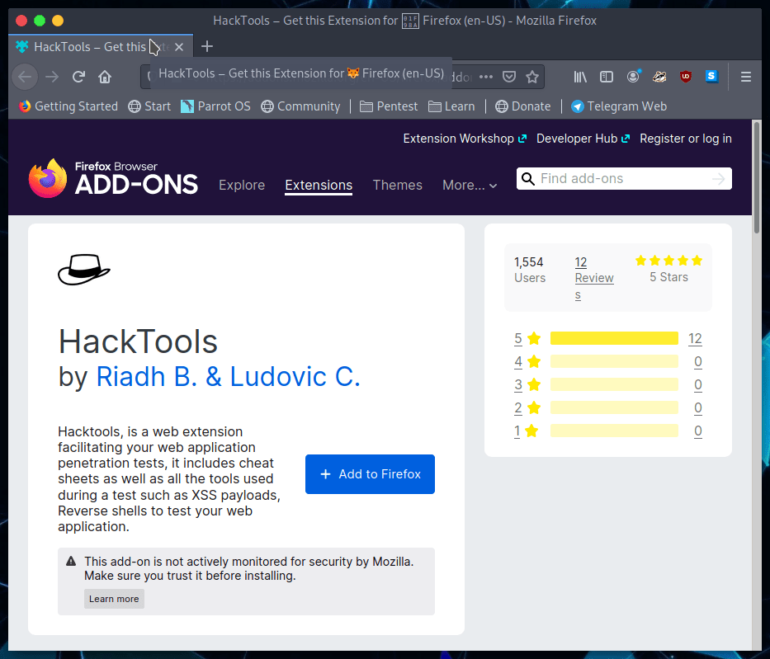This screenshot has width=770, height=659.
Task: Click the Add to Firefox button
Action: [370, 474]
